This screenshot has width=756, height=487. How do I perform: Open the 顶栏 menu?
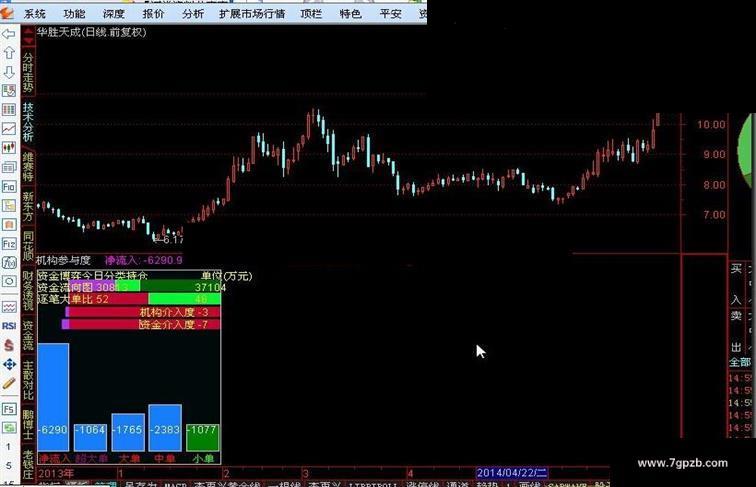click(311, 14)
